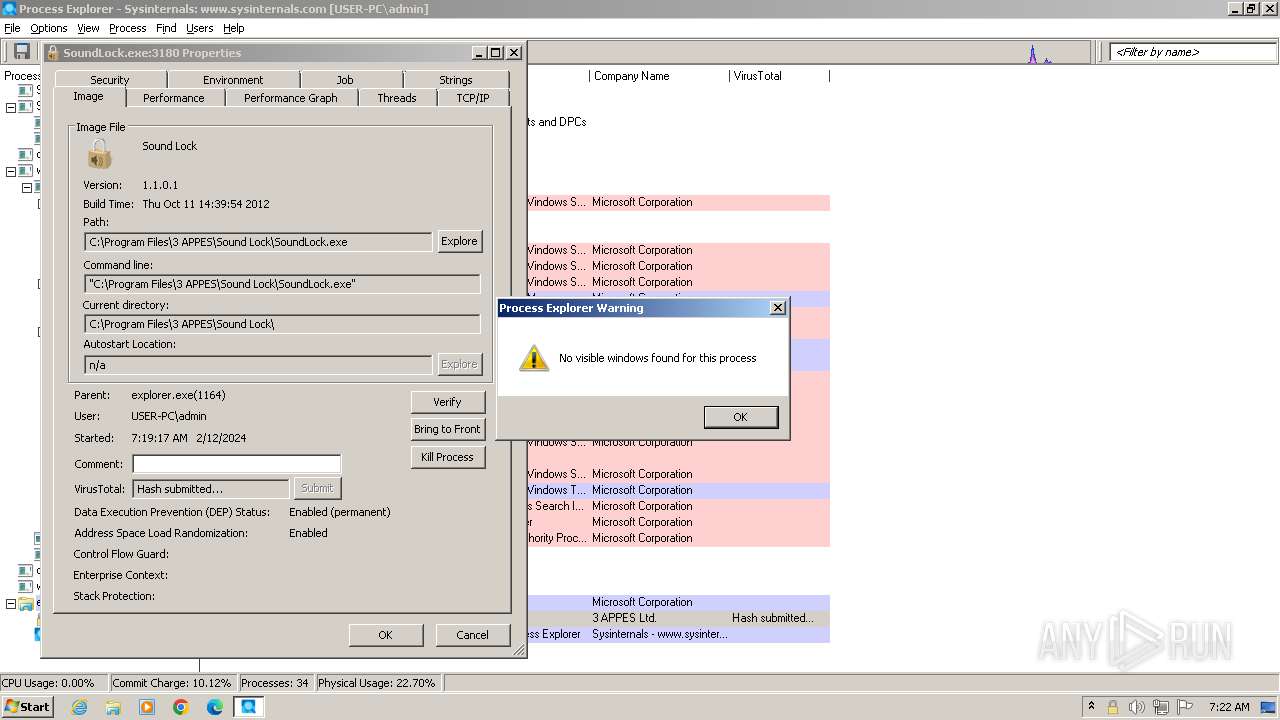Image resolution: width=1280 pixels, height=720 pixels.
Task: Click the Path text field
Action: point(258,242)
